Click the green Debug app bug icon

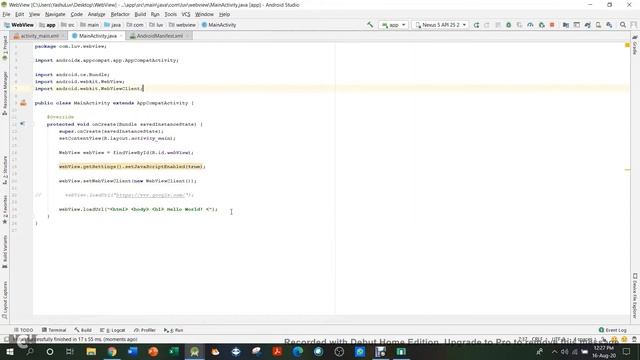point(509,25)
